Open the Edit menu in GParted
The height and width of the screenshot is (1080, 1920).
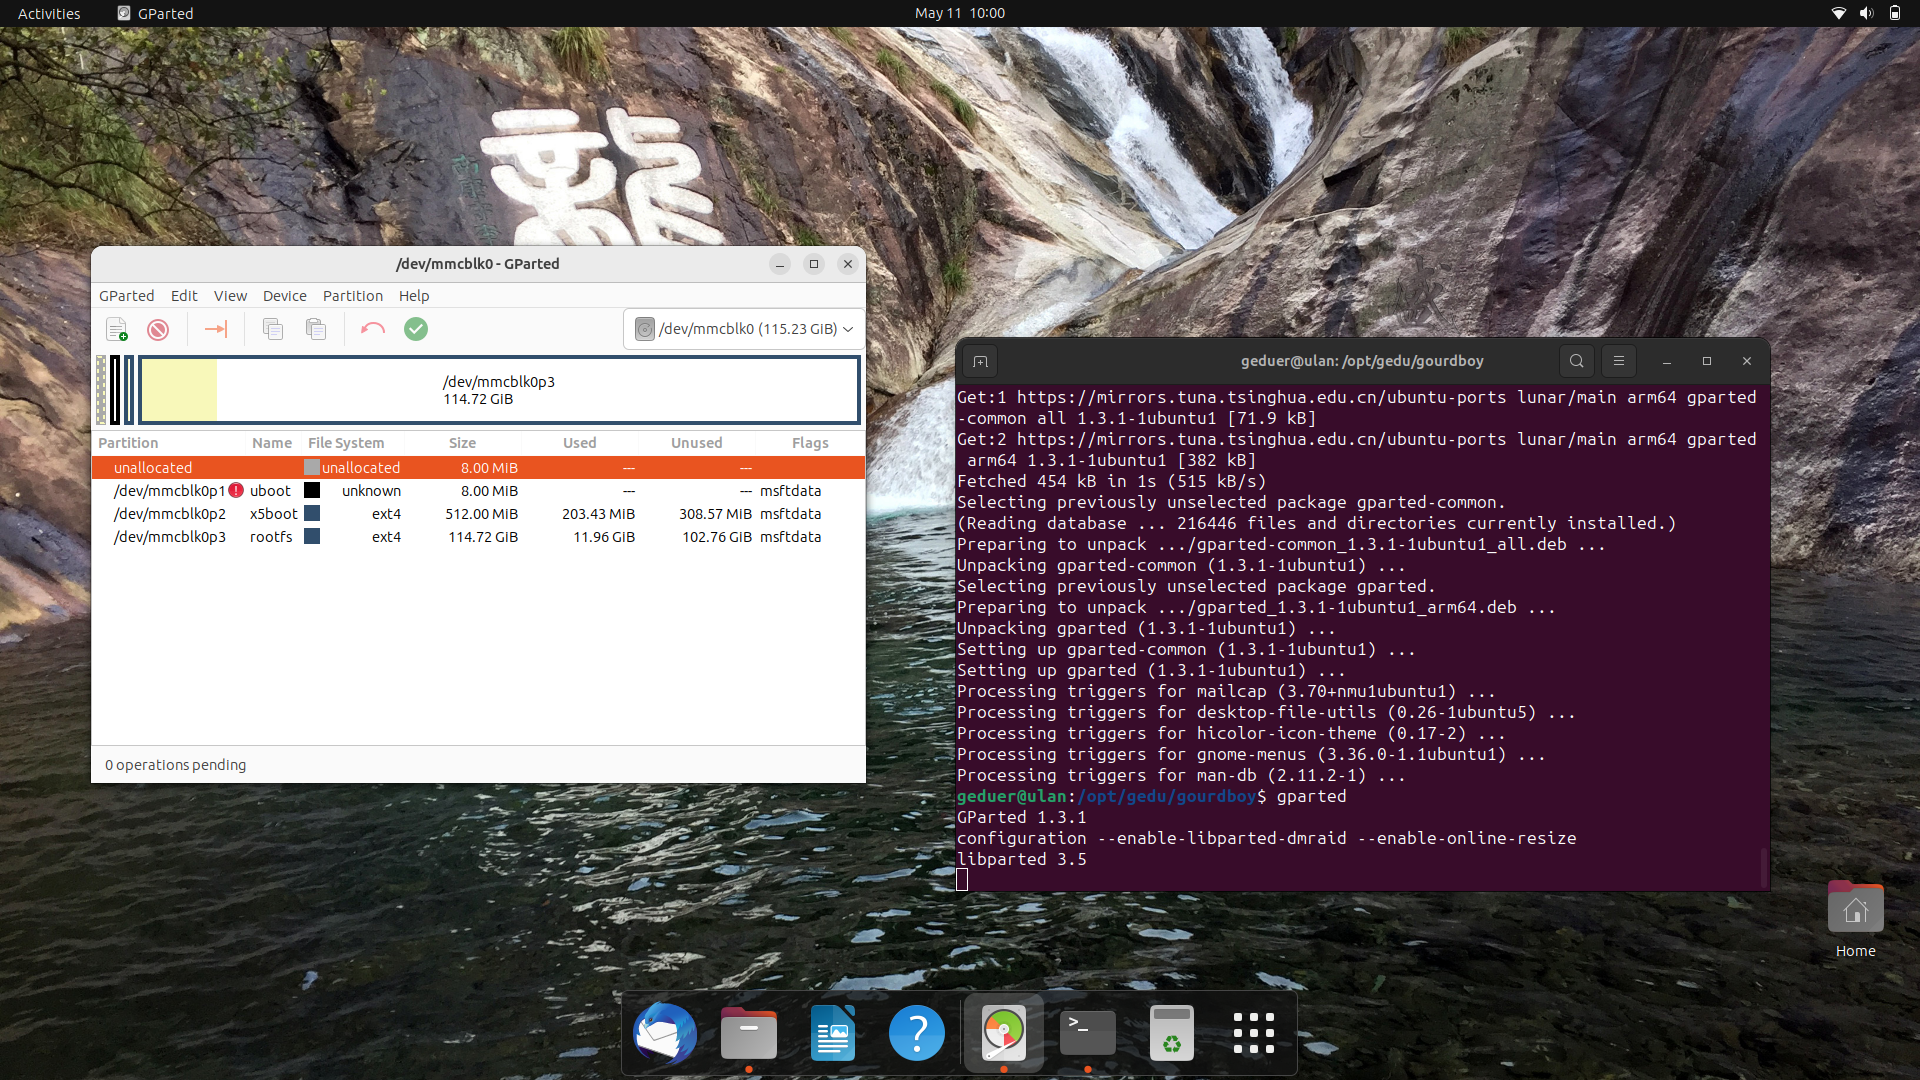point(184,296)
